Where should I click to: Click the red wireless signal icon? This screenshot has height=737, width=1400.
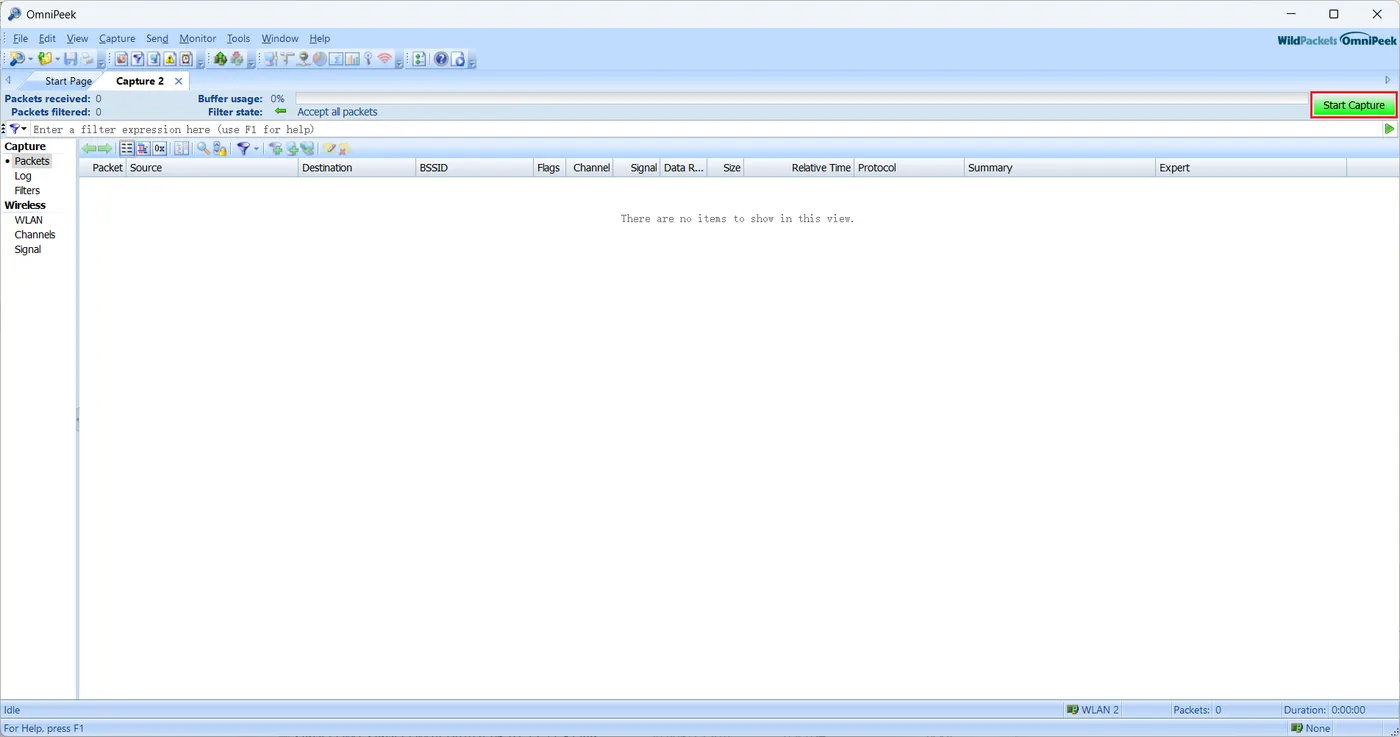pos(385,59)
